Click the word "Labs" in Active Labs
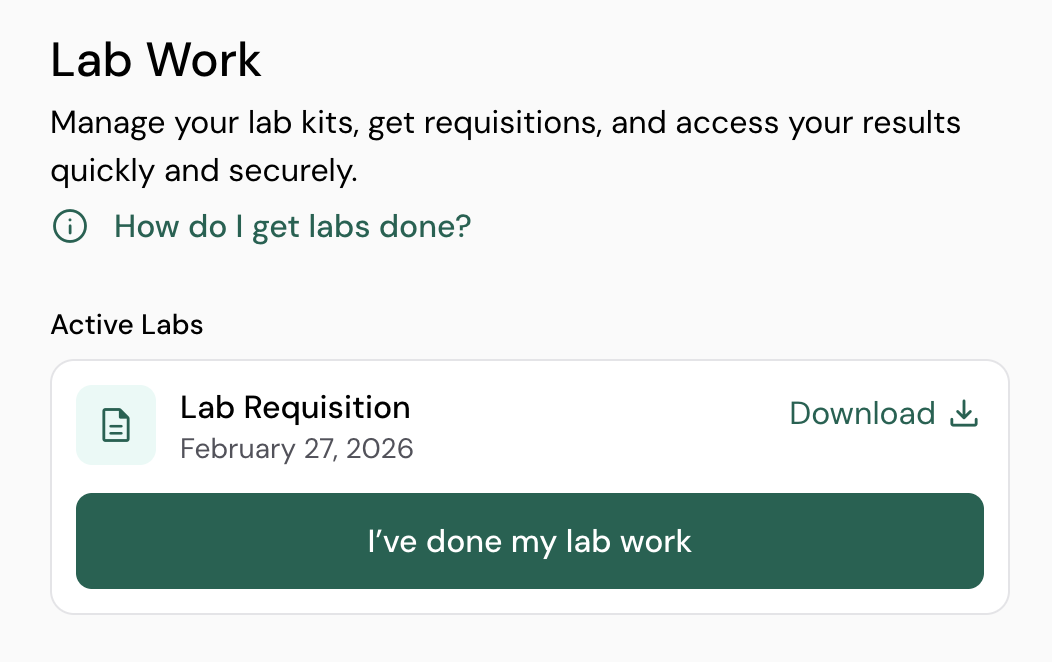 (170, 325)
